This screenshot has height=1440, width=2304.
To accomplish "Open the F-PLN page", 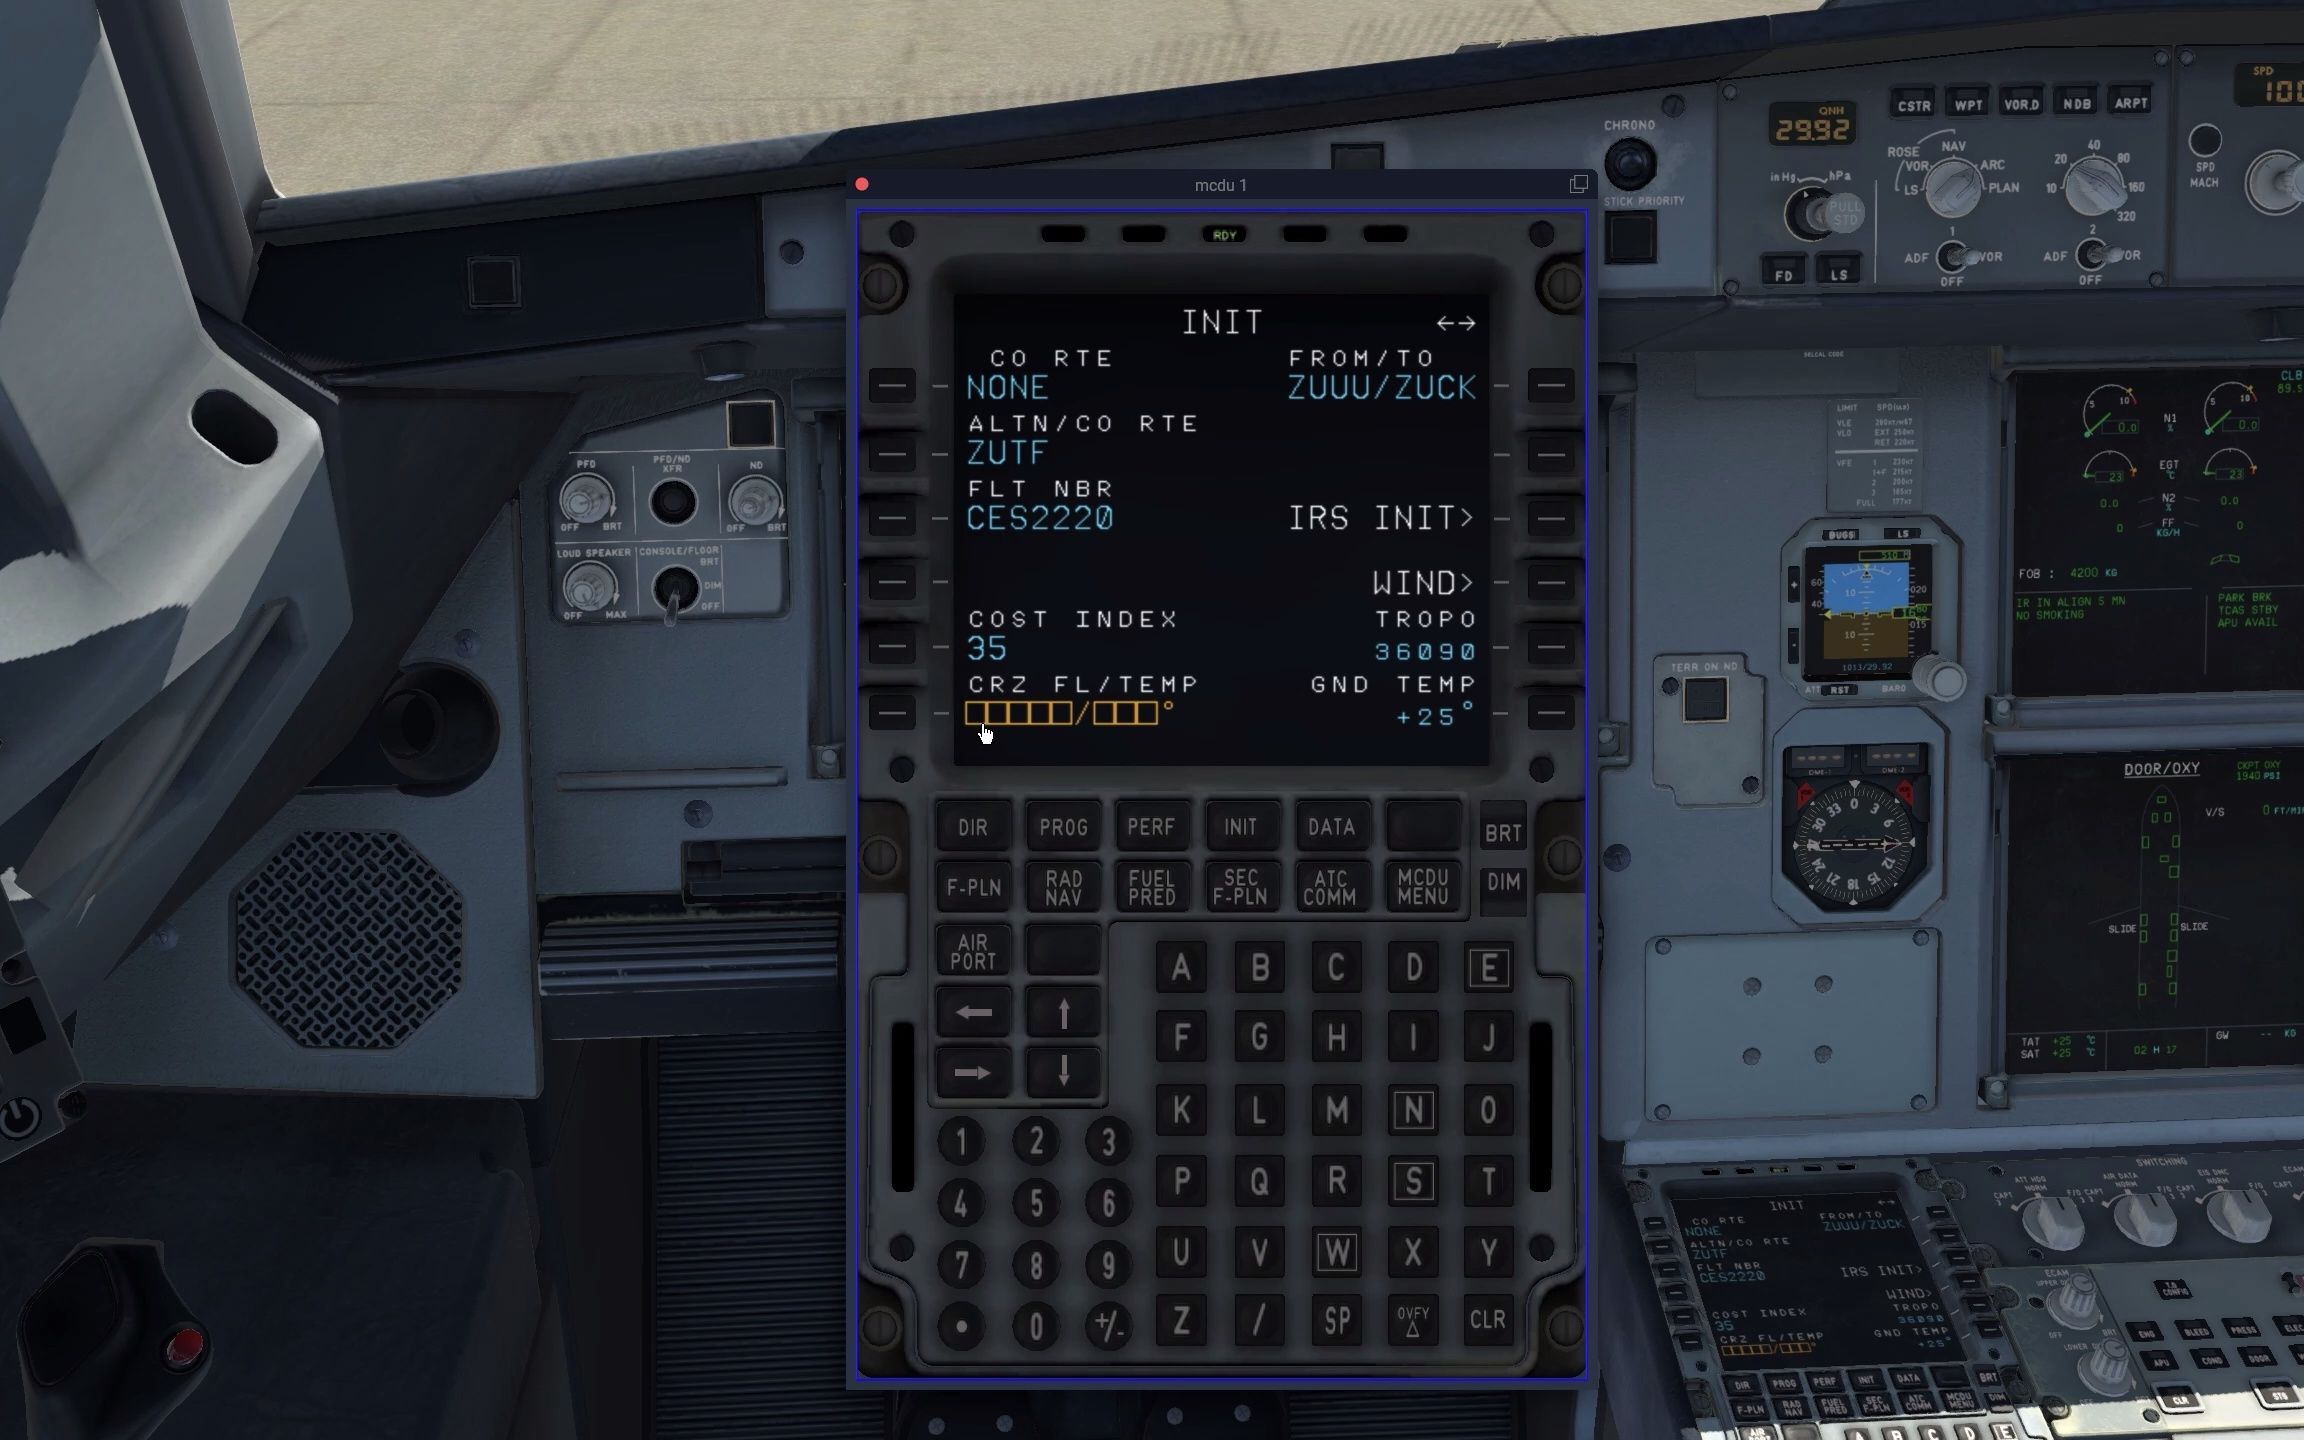I will [972, 886].
